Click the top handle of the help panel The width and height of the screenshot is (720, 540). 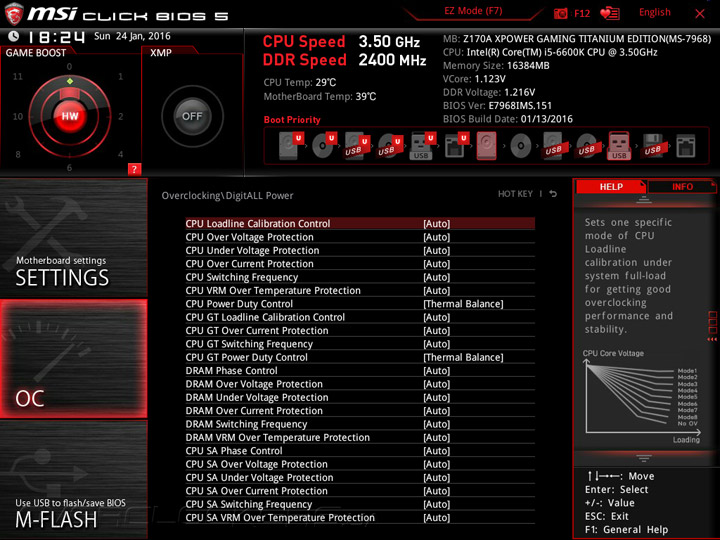click(x=644, y=200)
